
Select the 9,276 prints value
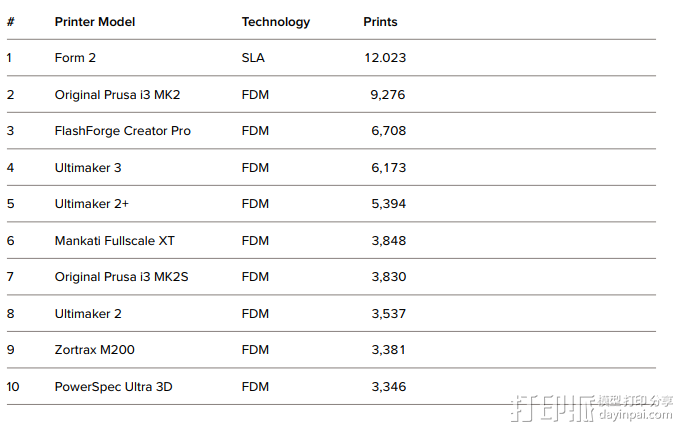388,95
